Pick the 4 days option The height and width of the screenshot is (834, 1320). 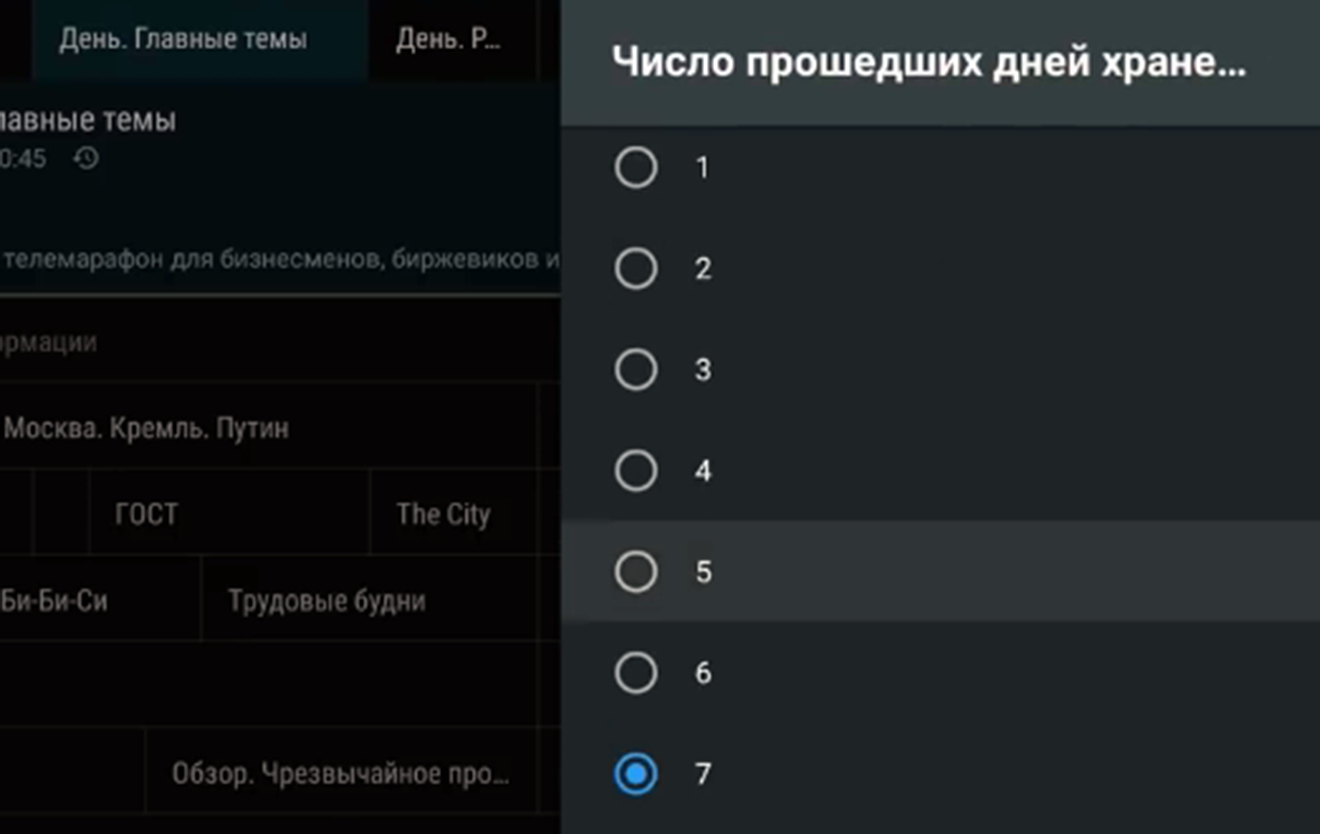point(940,470)
